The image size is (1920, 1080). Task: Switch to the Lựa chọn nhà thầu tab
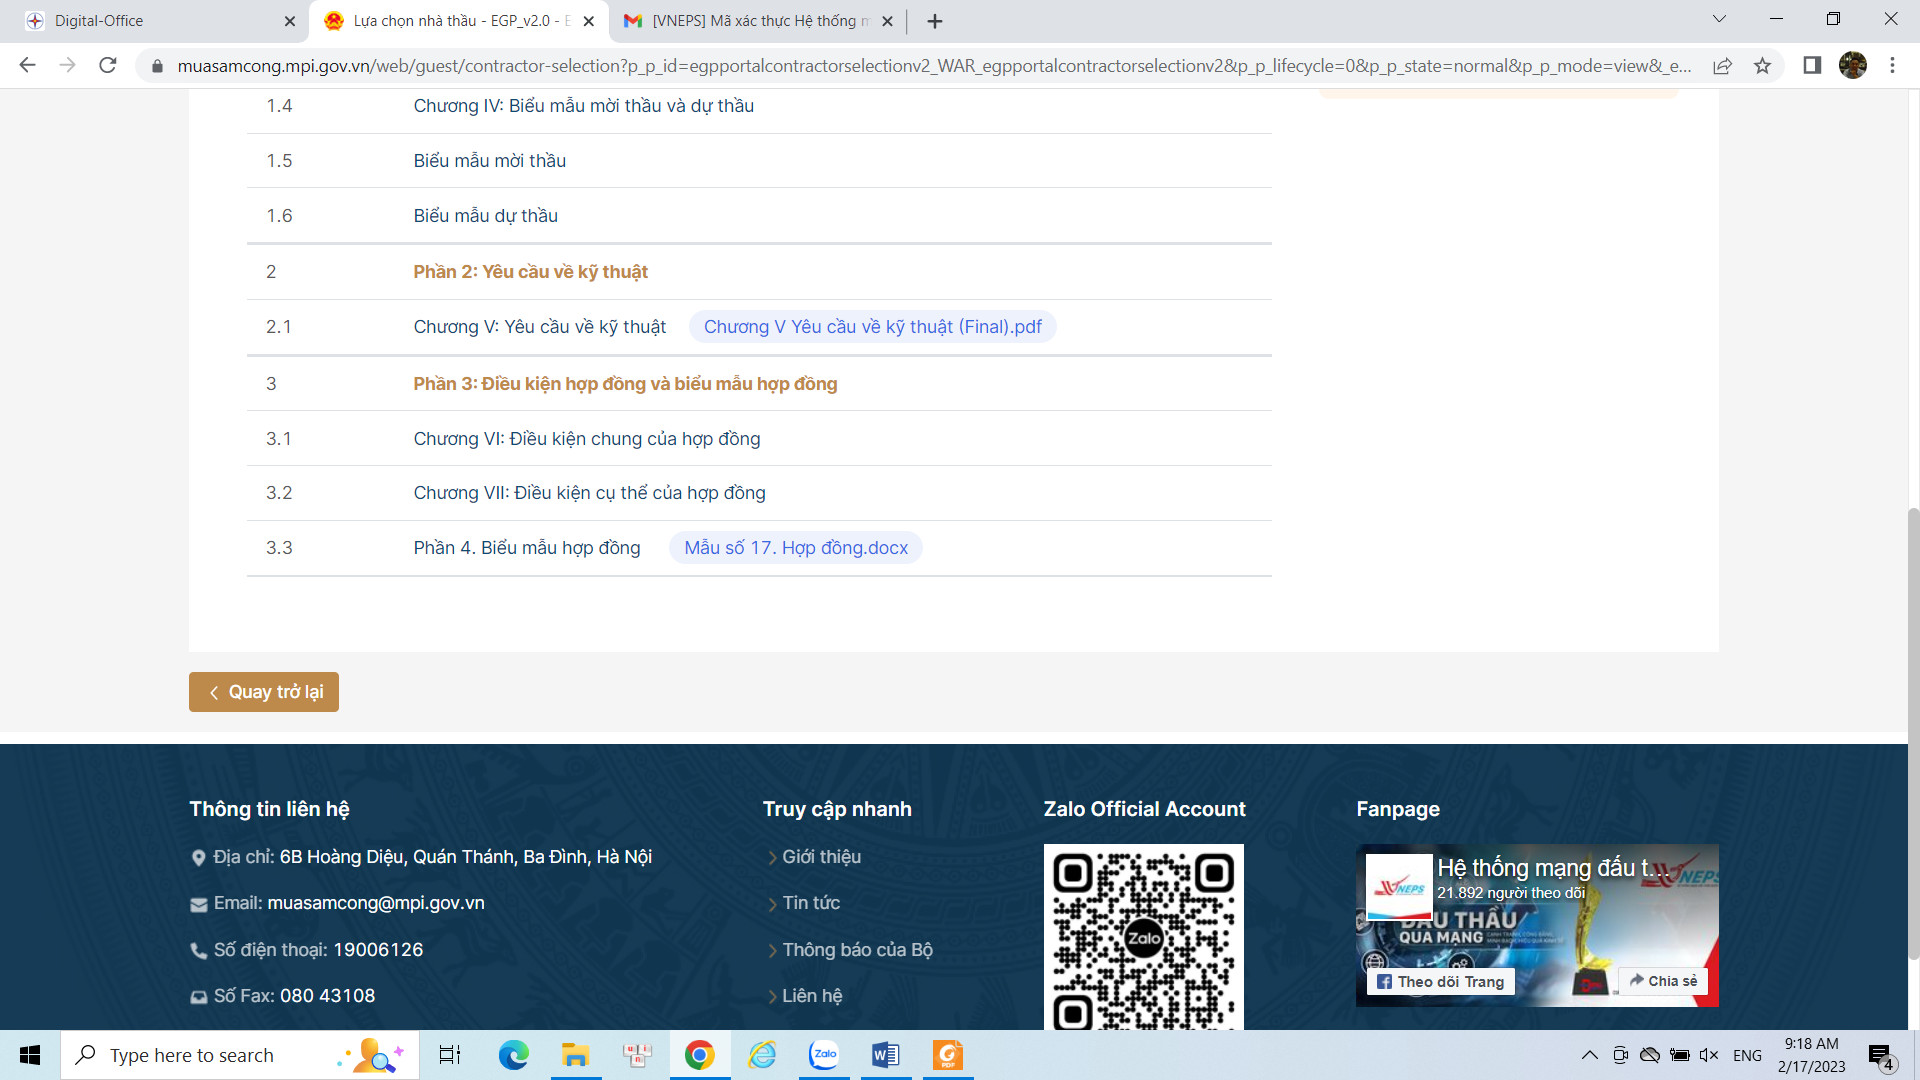coord(460,21)
